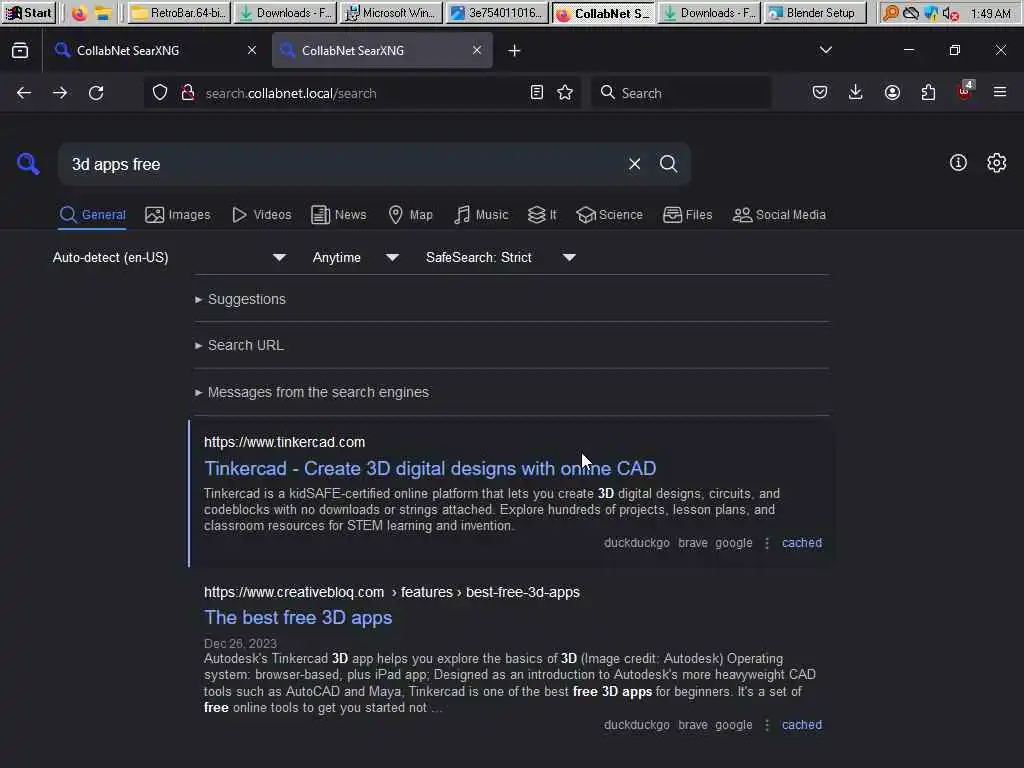Switch to Social Media category
Viewport: 1024px width, 768px height.
(779, 215)
